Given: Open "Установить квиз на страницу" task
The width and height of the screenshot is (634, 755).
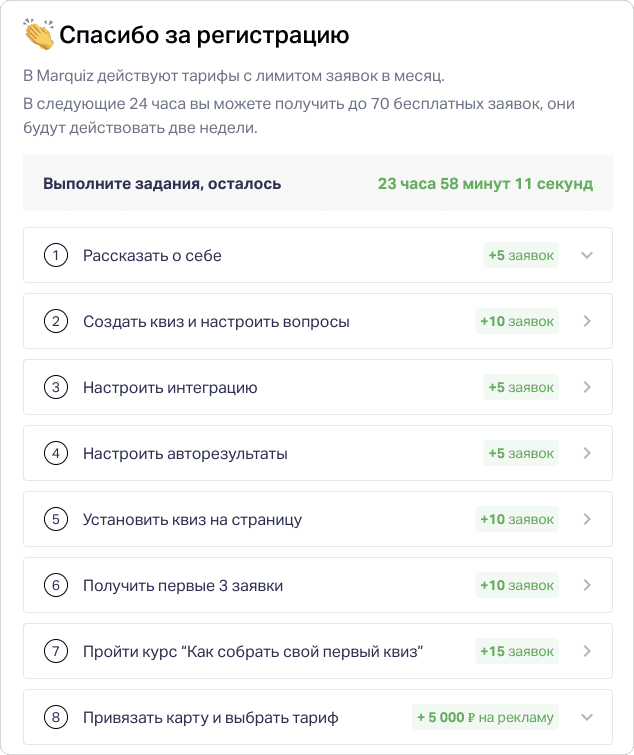Looking at the screenshot, I should pos(192,519).
